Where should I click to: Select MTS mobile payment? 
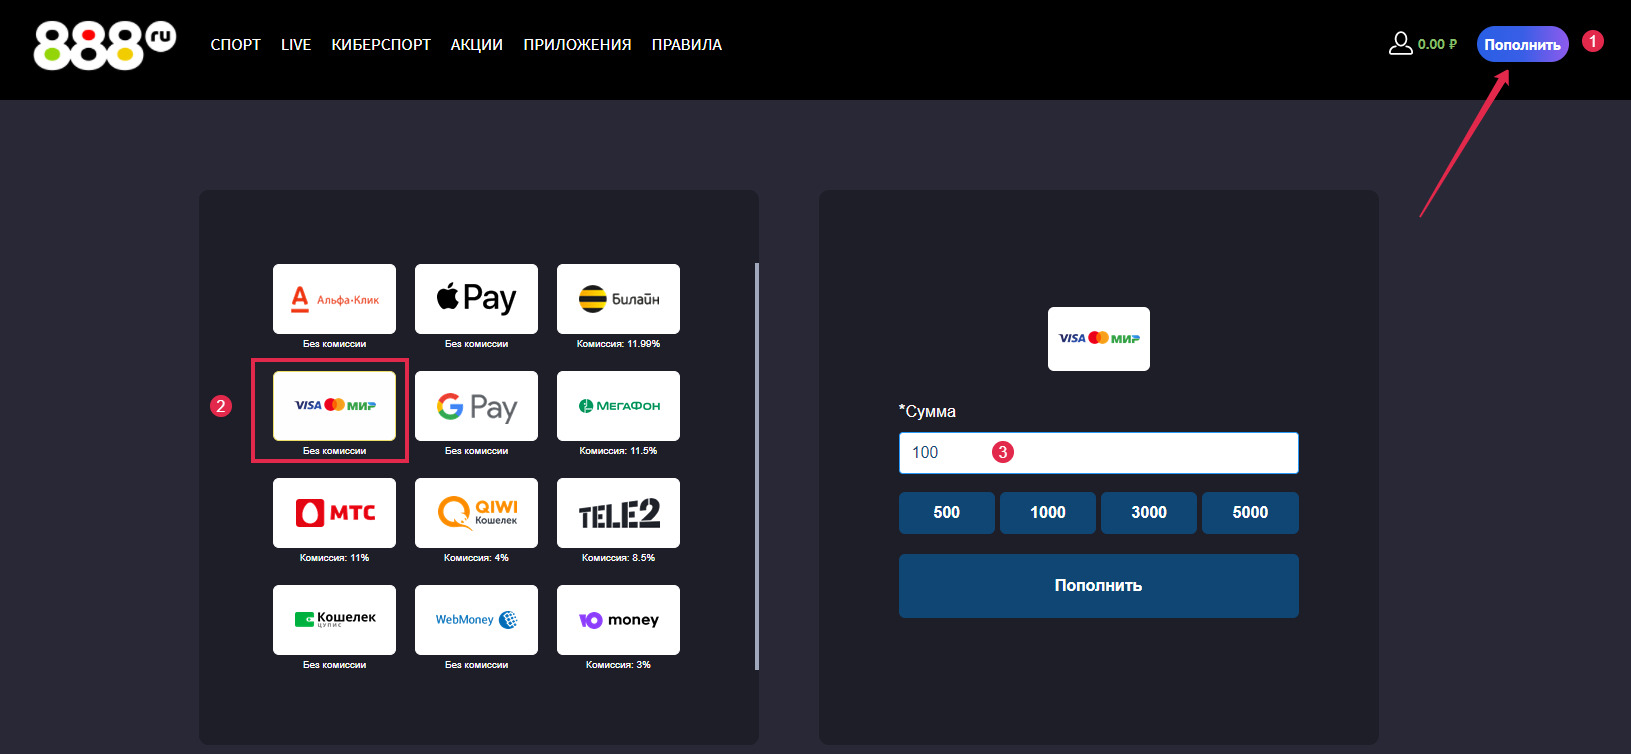click(x=334, y=513)
